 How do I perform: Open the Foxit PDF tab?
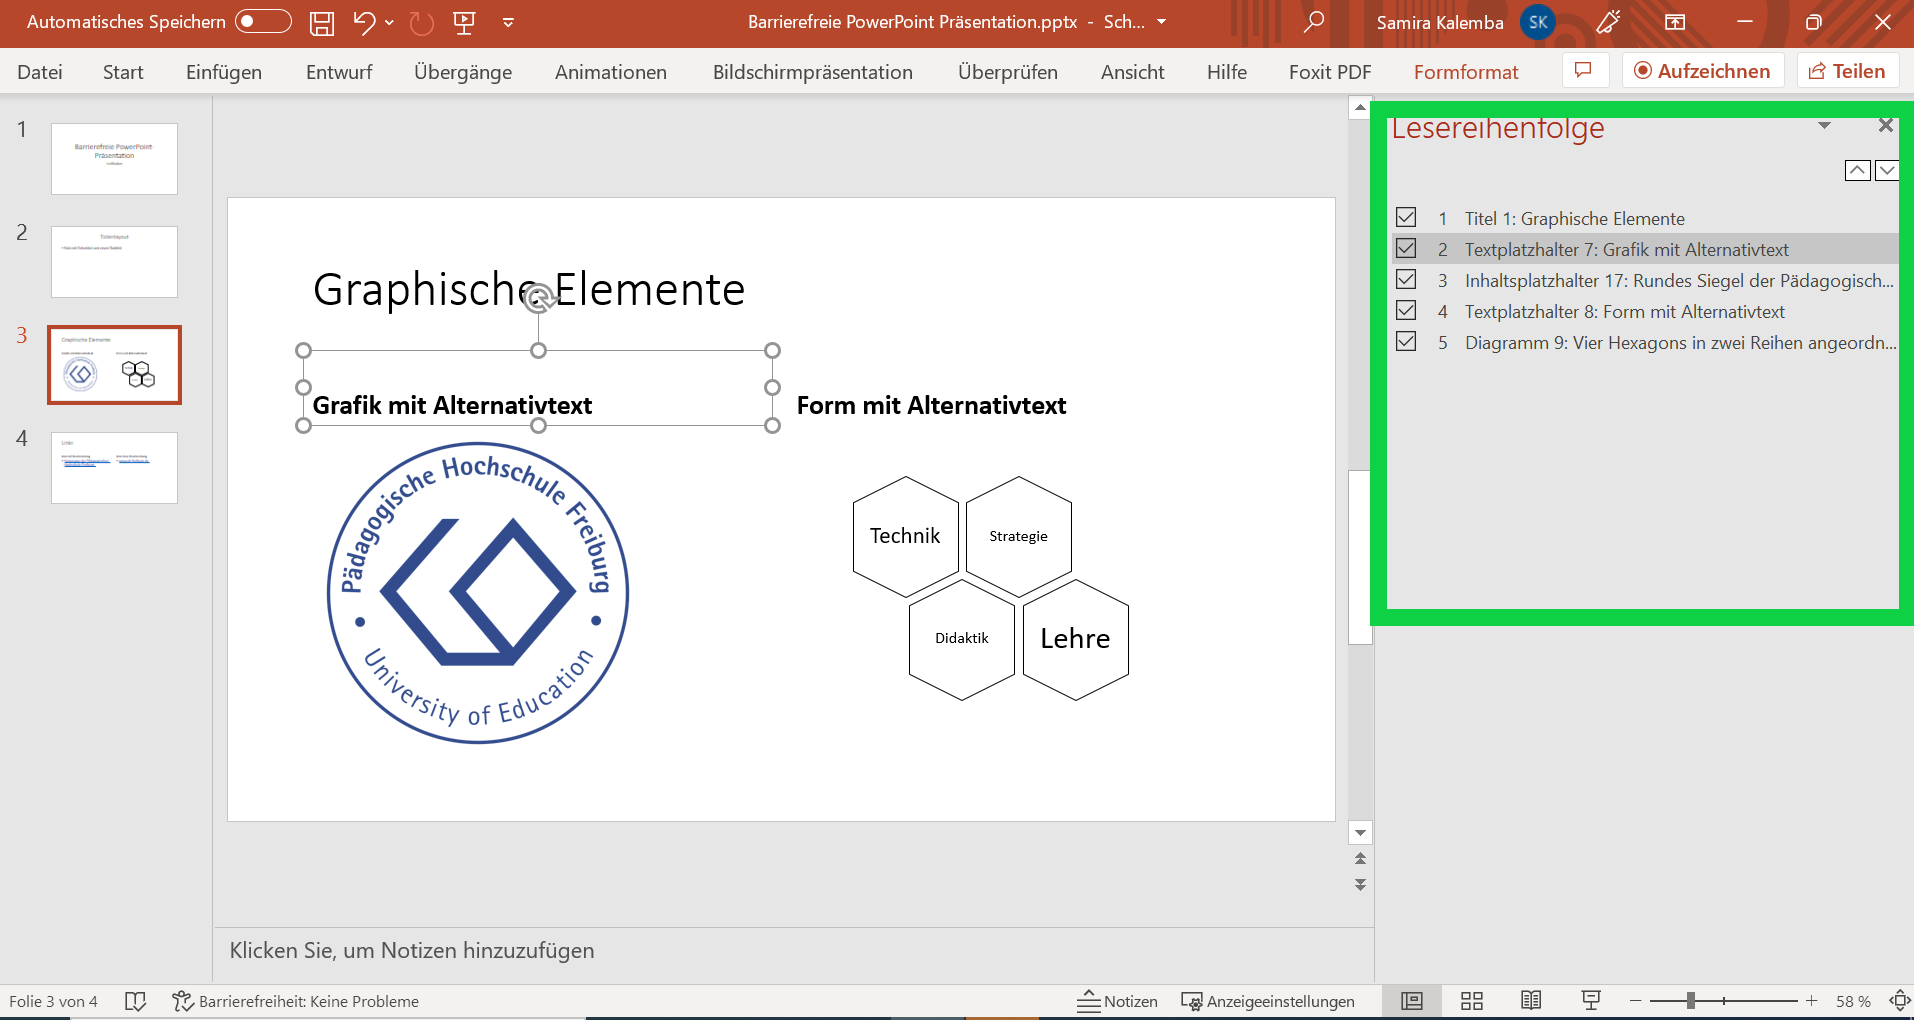1330,72
